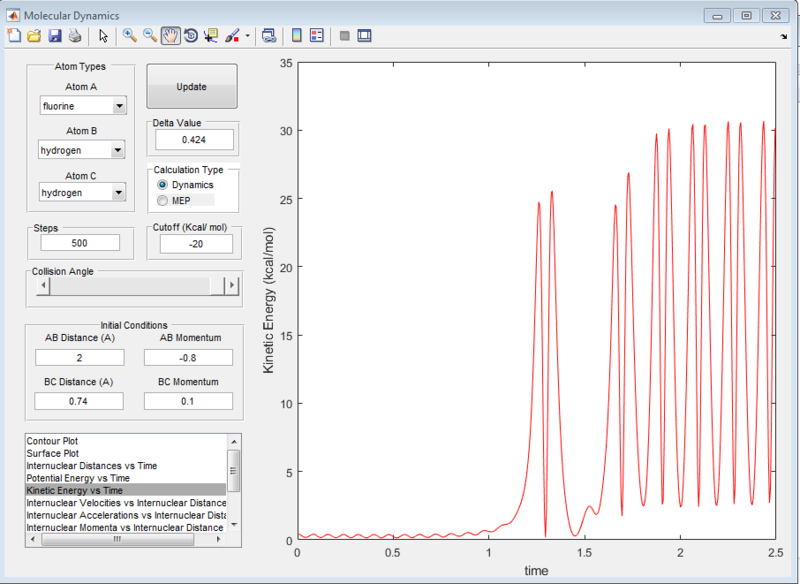Image resolution: width=800 pixels, height=584 pixels.
Task: Click the Link Plot icon
Action: (x=269, y=36)
